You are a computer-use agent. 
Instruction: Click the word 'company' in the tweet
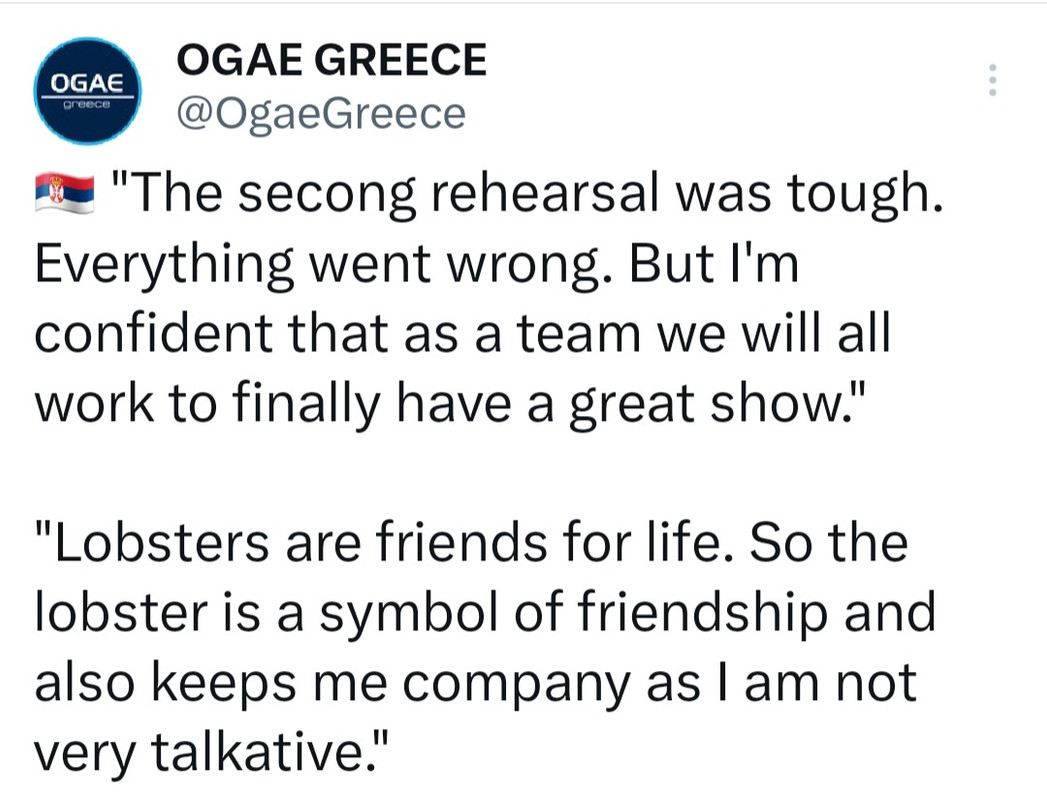click(516, 686)
